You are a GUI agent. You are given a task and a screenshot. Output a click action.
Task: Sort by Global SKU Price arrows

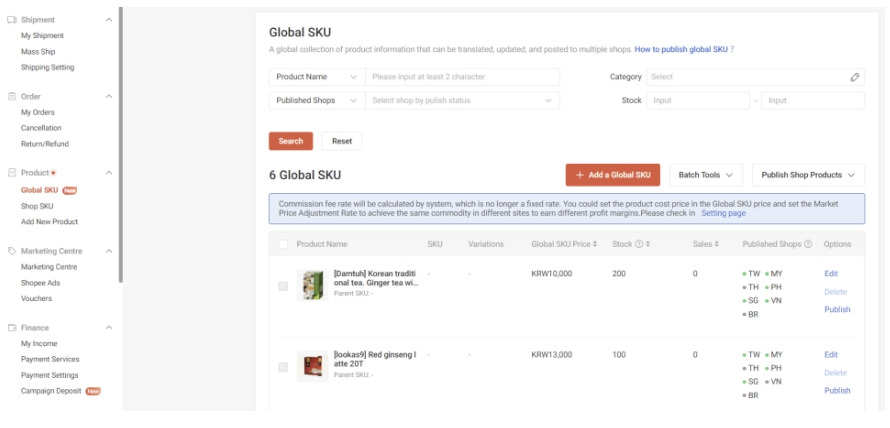[595, 244]
